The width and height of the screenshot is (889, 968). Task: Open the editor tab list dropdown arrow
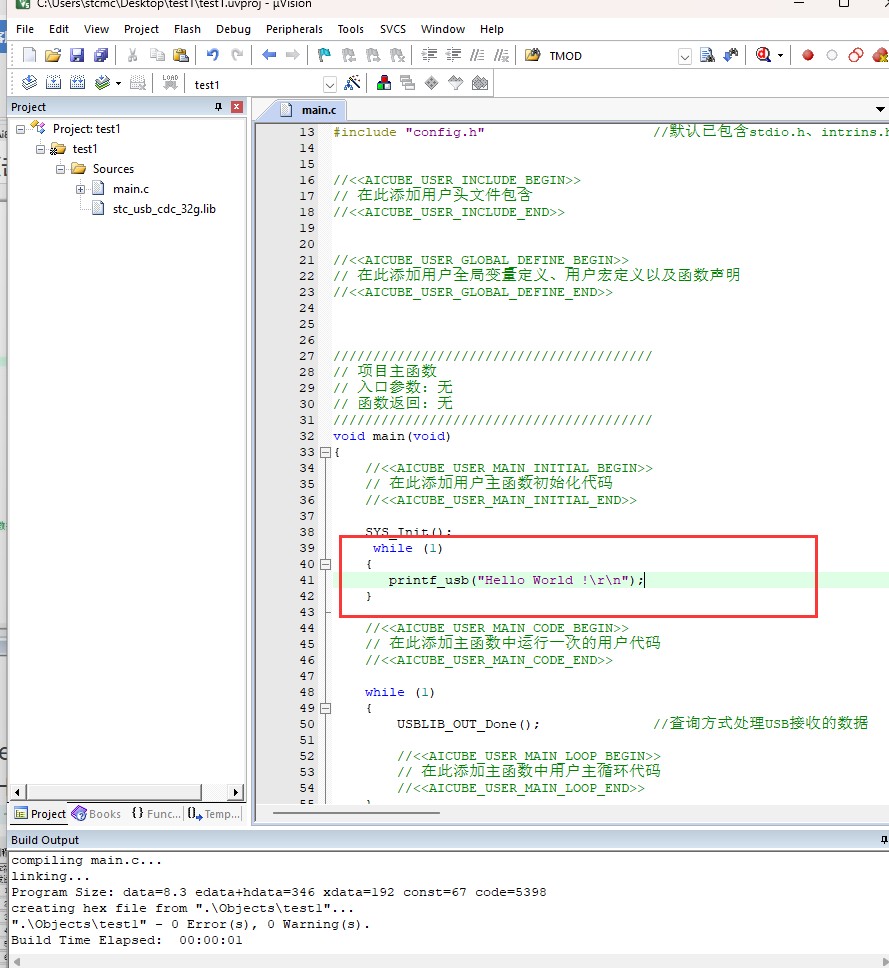[x=880, y=110]
